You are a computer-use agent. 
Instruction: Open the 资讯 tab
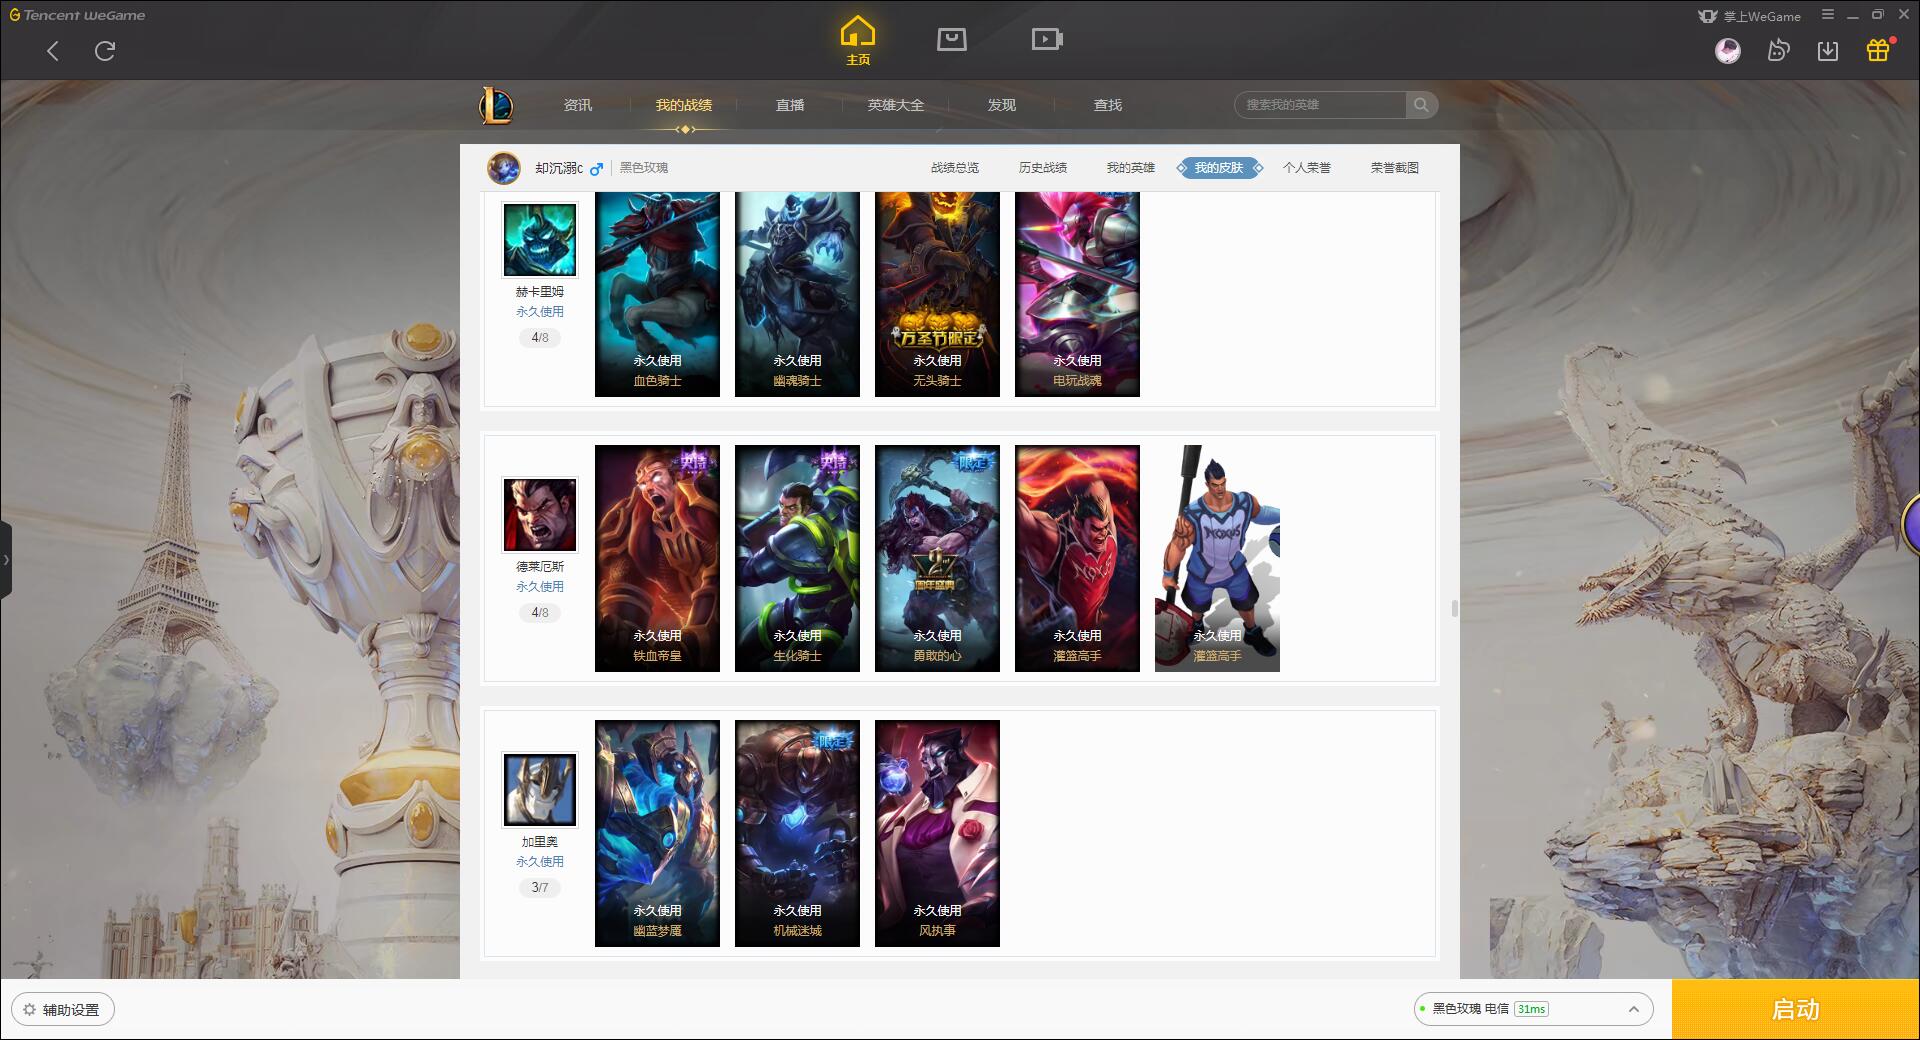578,105
